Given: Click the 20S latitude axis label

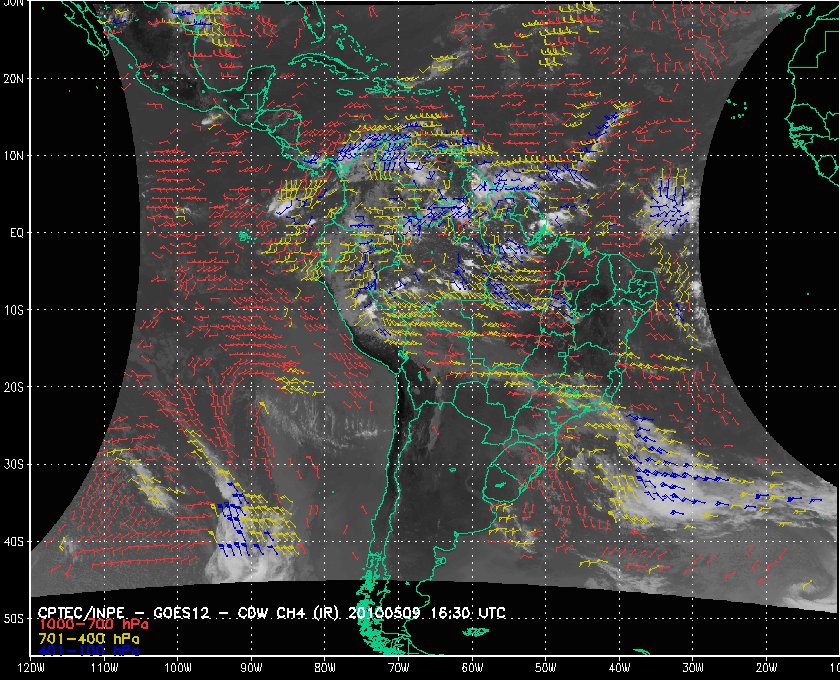Looking at the screenshot, I should (x=14, y=387).
